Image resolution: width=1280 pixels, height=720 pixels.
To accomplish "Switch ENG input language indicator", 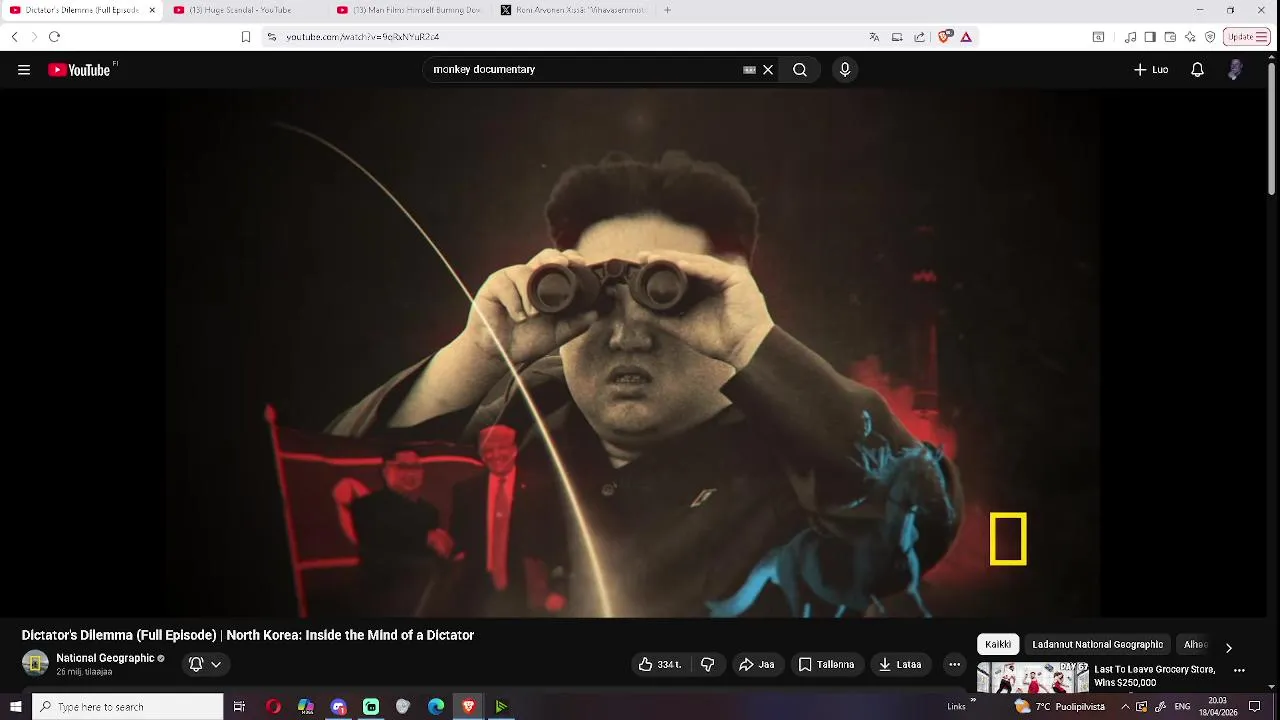I will 1182,707.
